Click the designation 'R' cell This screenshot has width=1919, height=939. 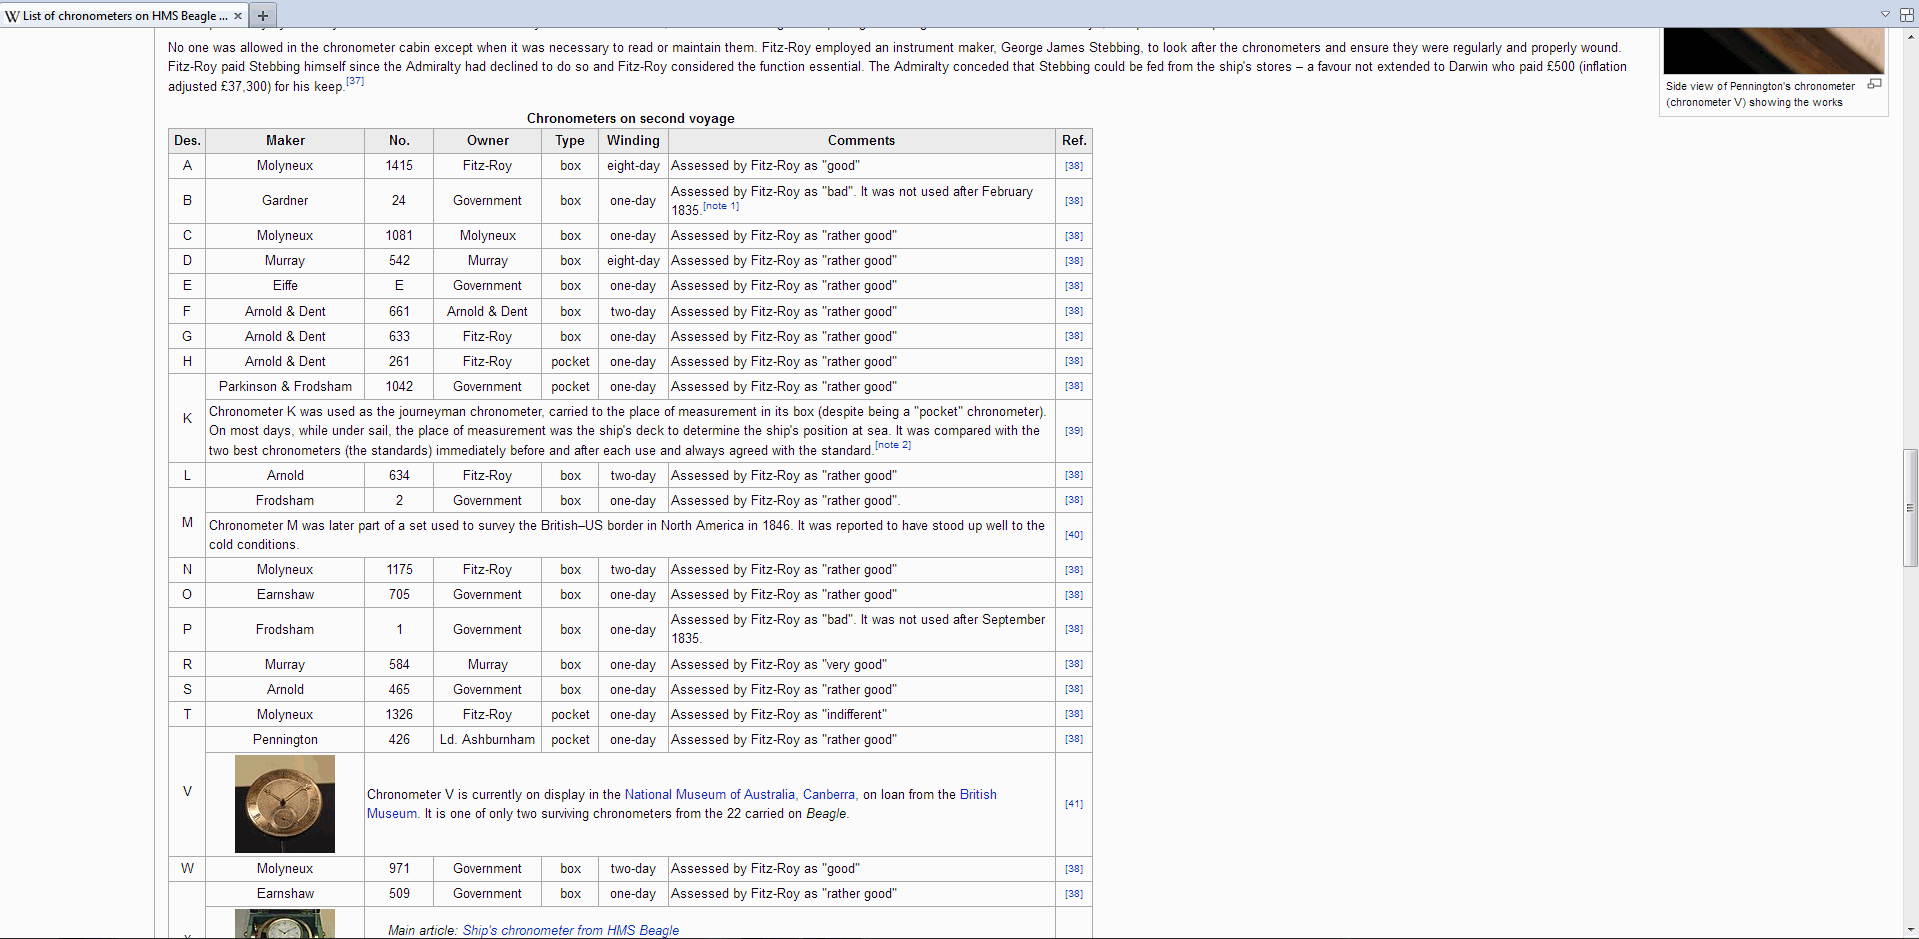pos(187,665)
